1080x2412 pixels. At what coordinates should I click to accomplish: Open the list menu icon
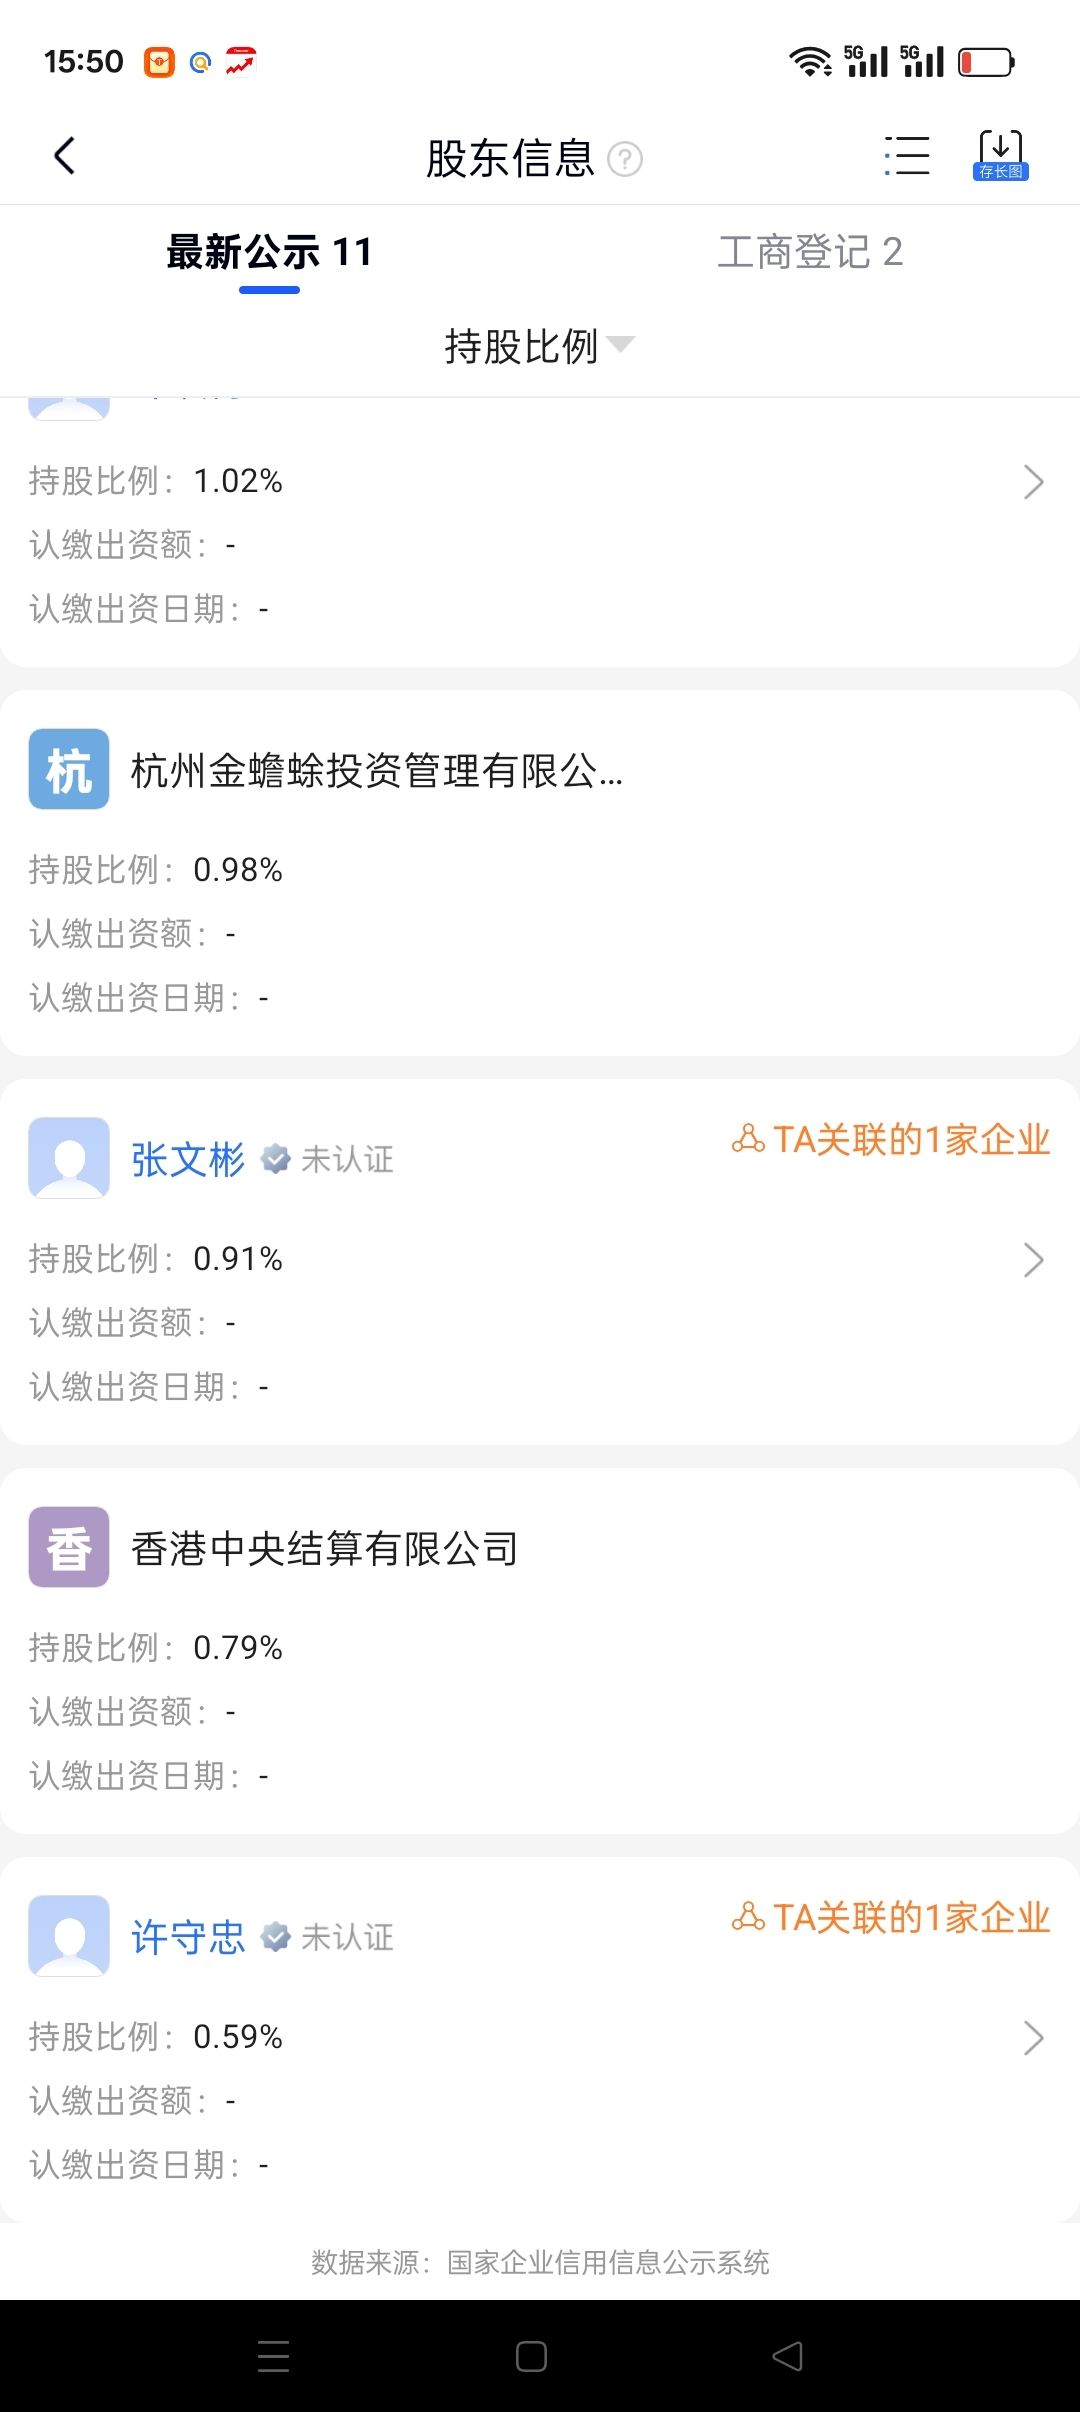click(x=907, y=156)
